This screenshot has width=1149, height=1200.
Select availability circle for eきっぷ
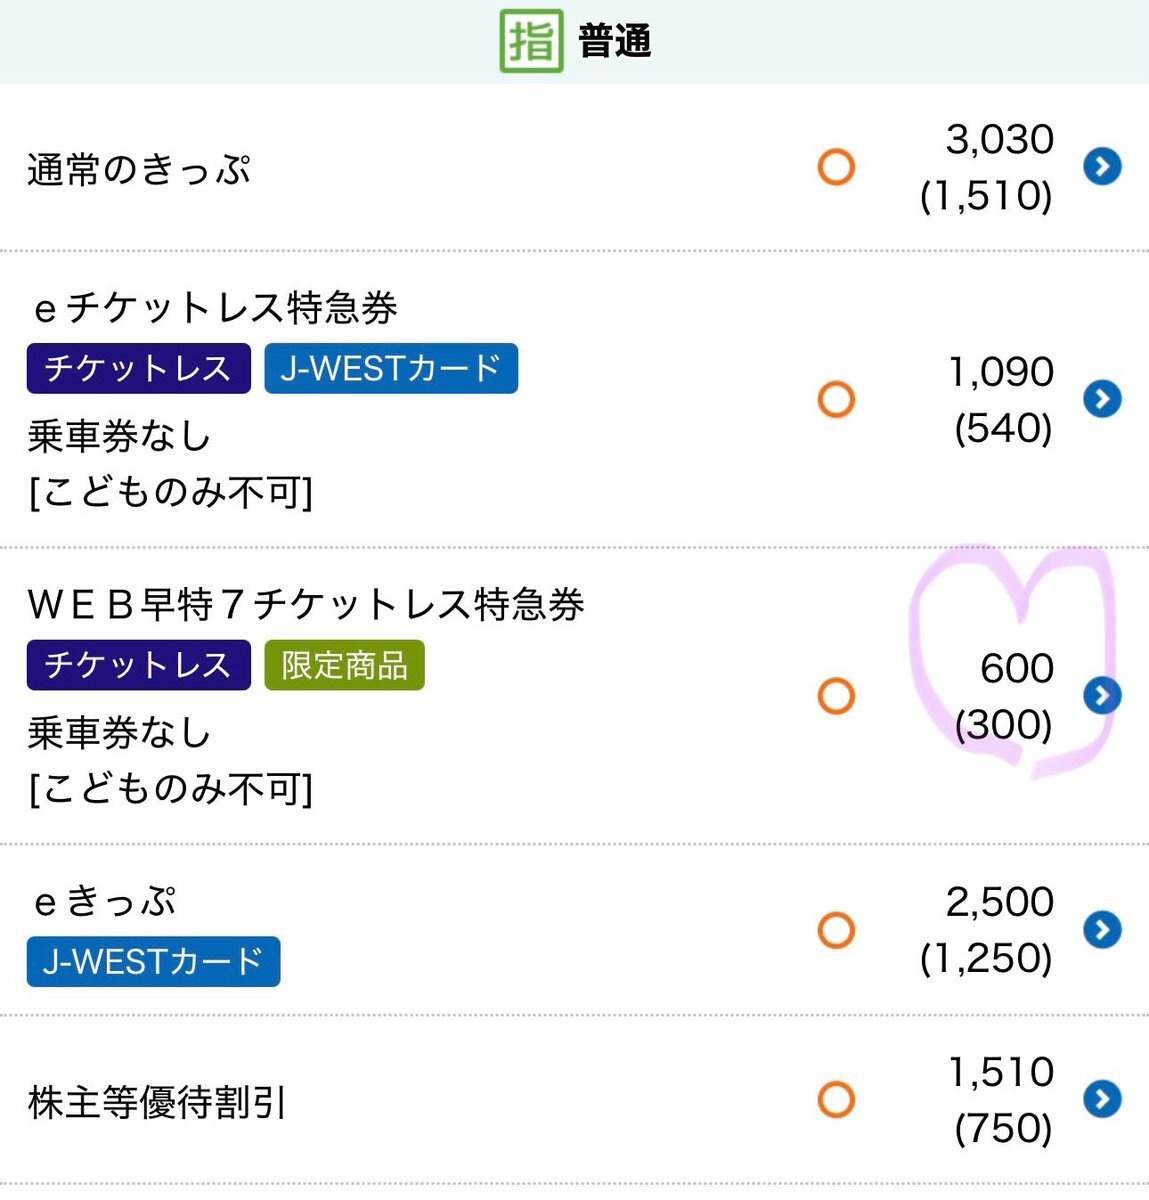pos(836,930)
